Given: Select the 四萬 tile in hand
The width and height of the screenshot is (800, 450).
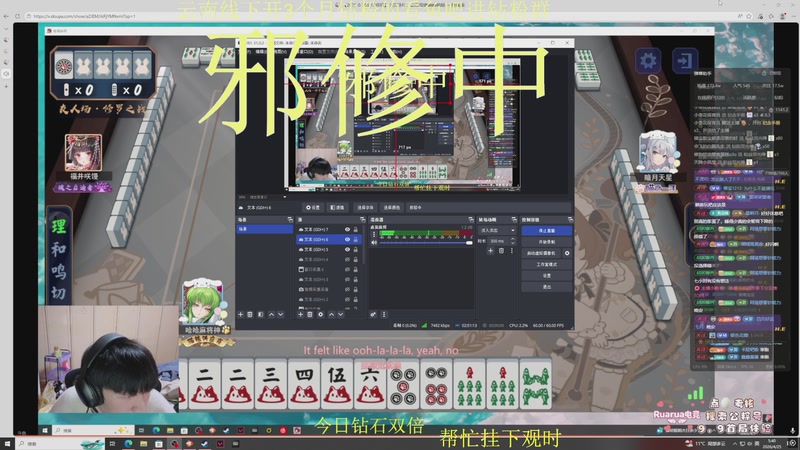Looking at the screenshot, I should pyautogui.click(x=304, y=383).
